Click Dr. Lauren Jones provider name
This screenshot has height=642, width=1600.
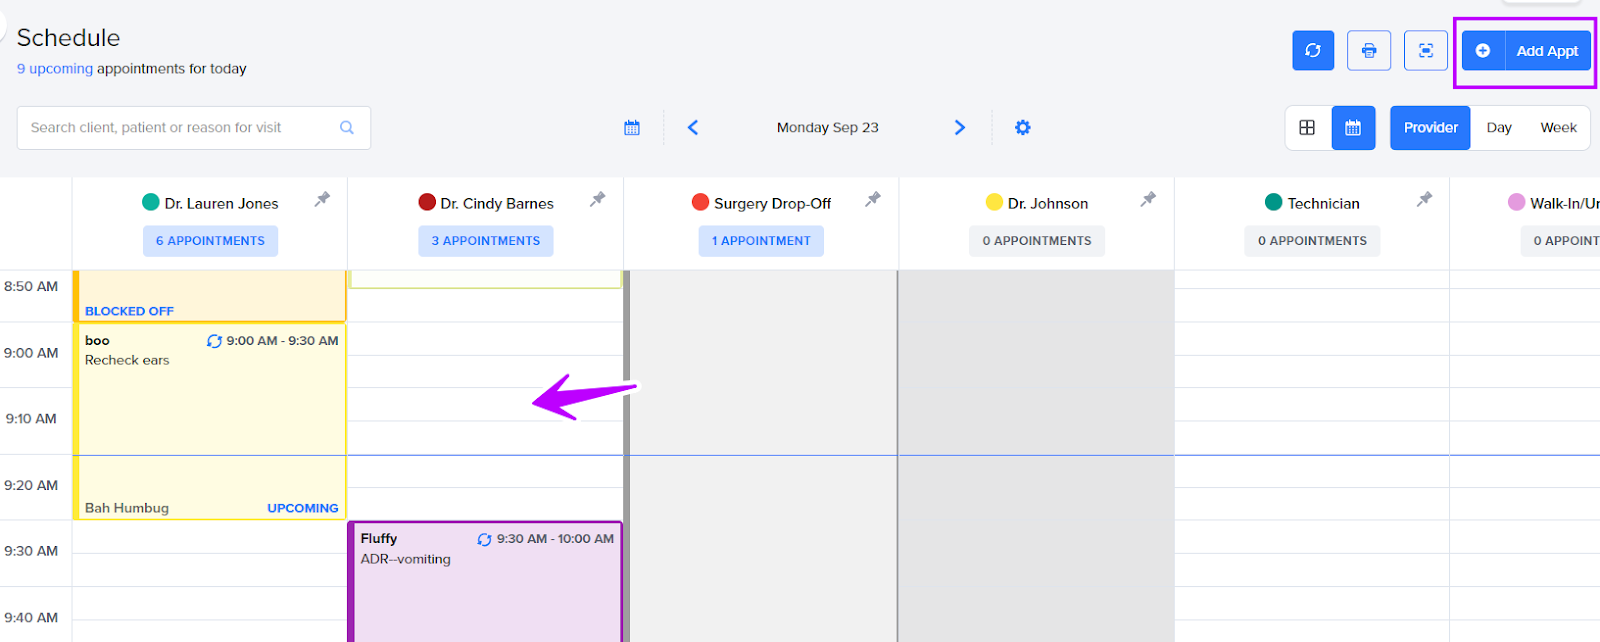coord(221,203)
